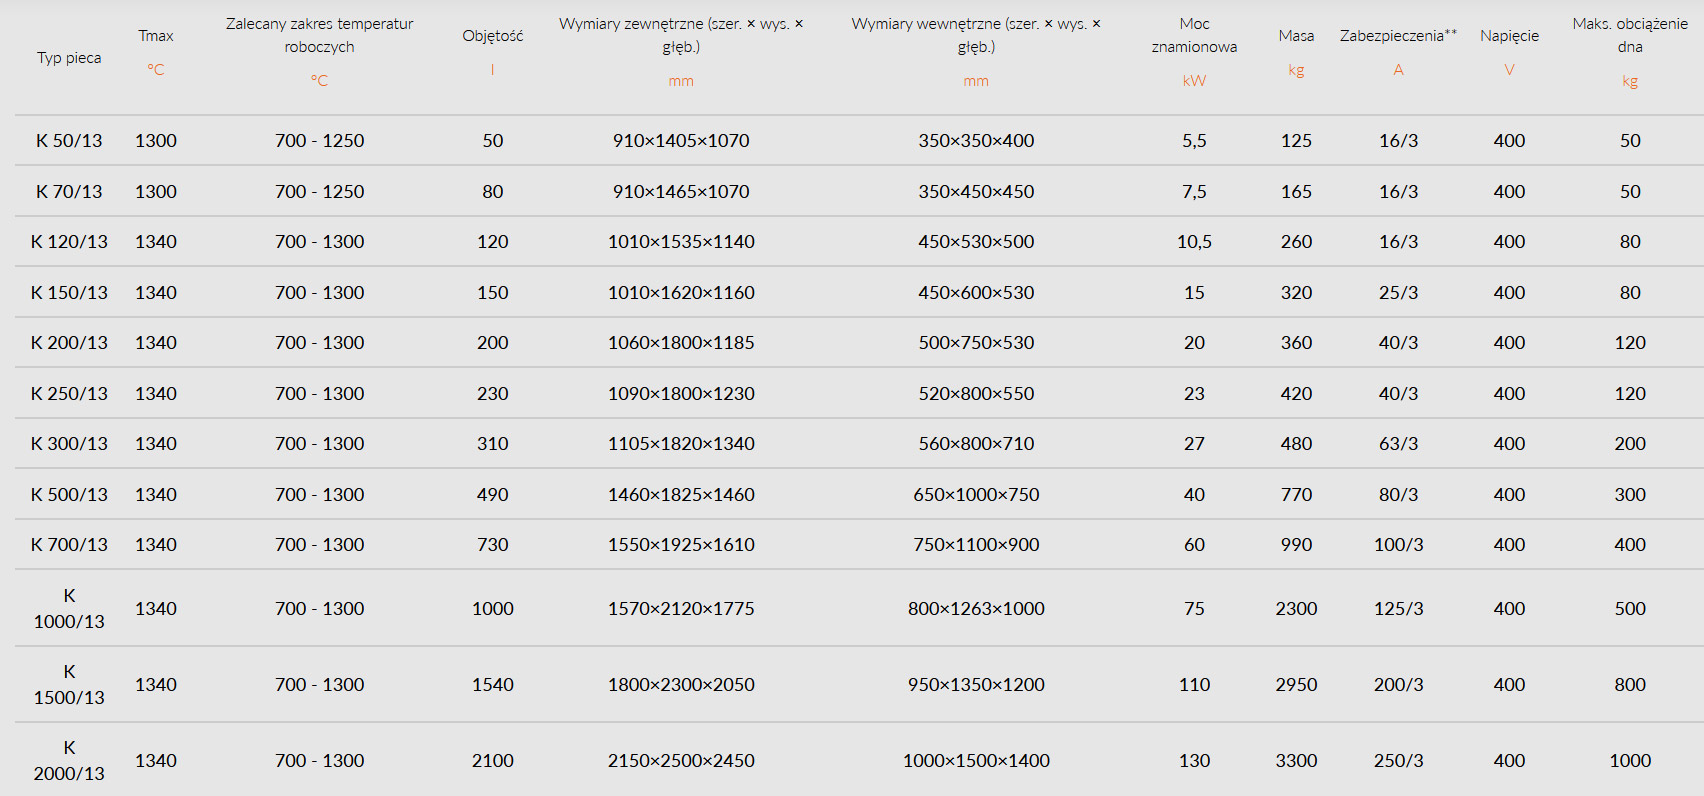Click the Moc znamionowa header
This screenshot has height=796, width=1704.
coord(1194,35)
